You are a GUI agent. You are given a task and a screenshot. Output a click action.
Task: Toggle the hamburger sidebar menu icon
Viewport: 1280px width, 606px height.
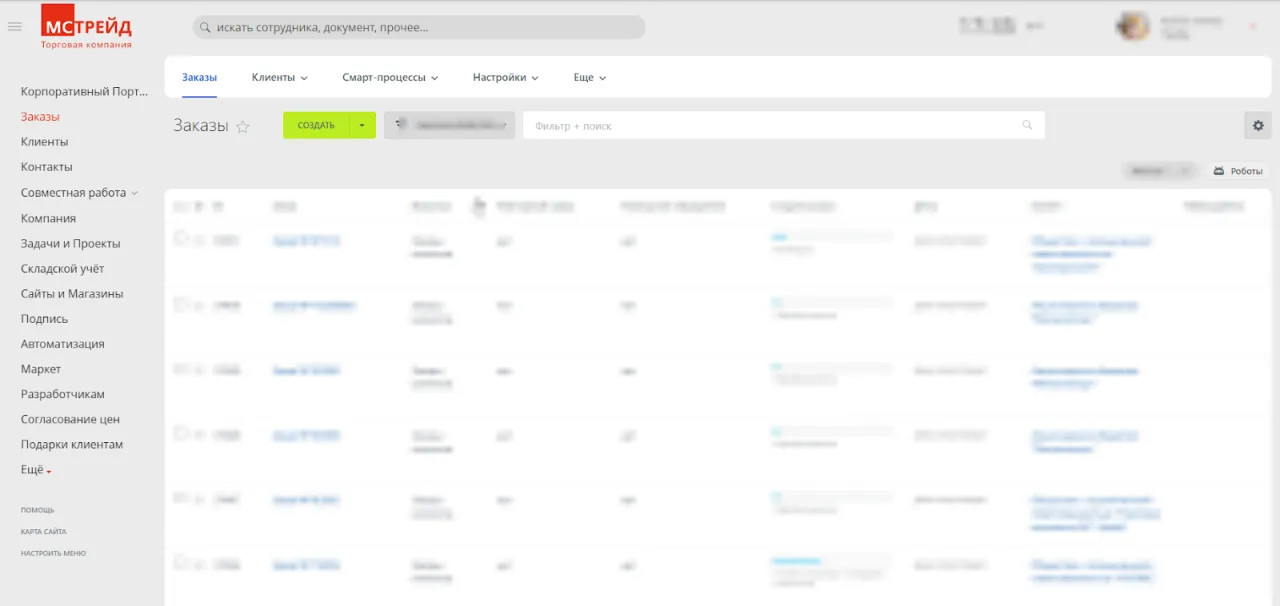tap(15, 27)
